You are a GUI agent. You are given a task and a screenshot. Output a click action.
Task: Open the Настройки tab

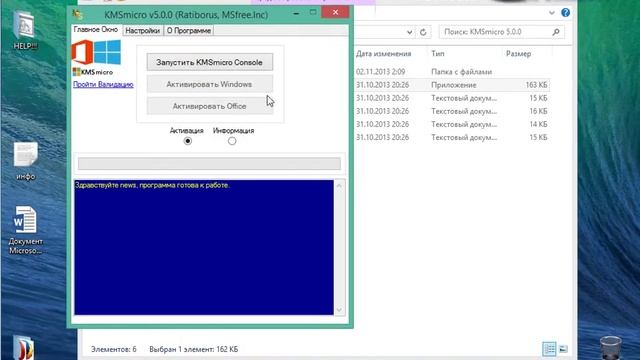coord(142,31)
